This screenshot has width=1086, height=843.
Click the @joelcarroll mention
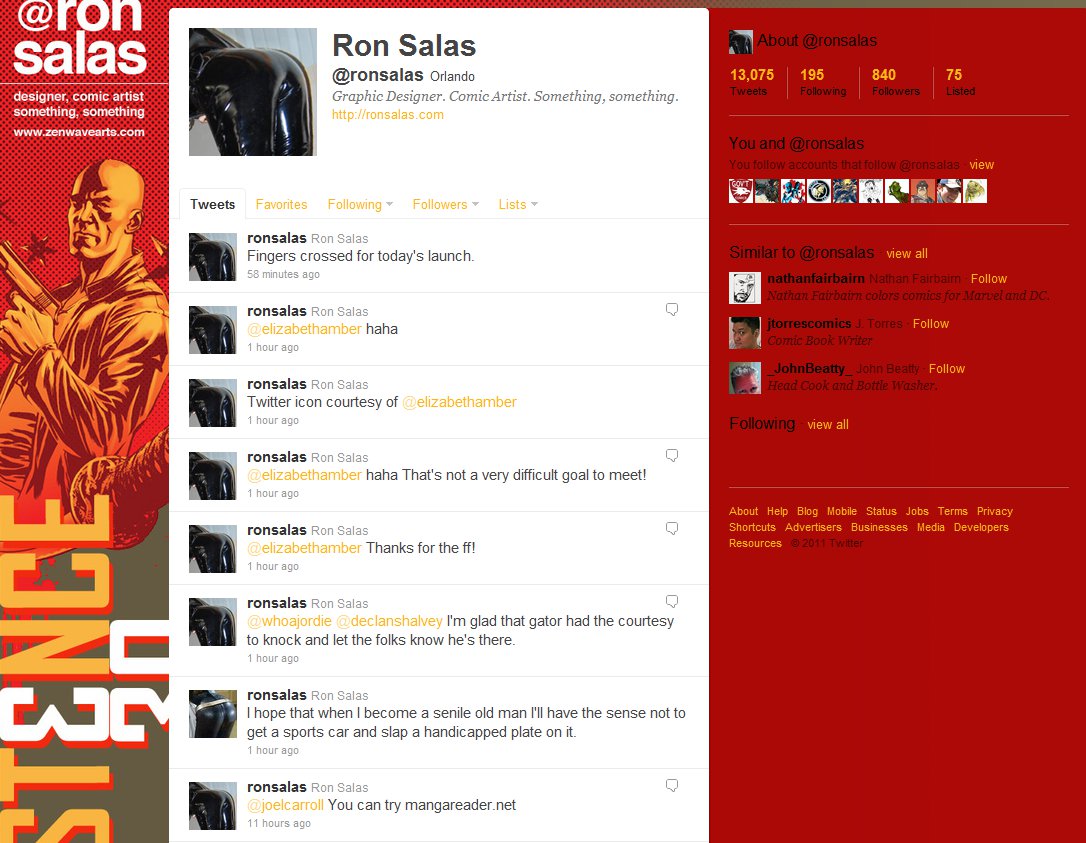click(285, 805)
